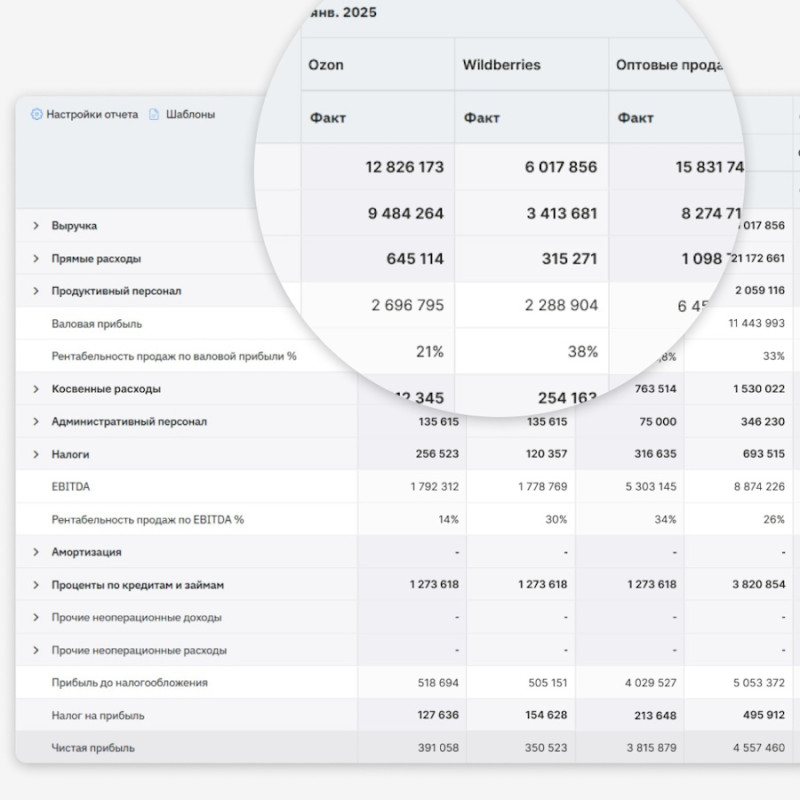Select magnified value 6 017 856
The height and width of the screenshot is (800, 800).
click(x=561, y=167)
